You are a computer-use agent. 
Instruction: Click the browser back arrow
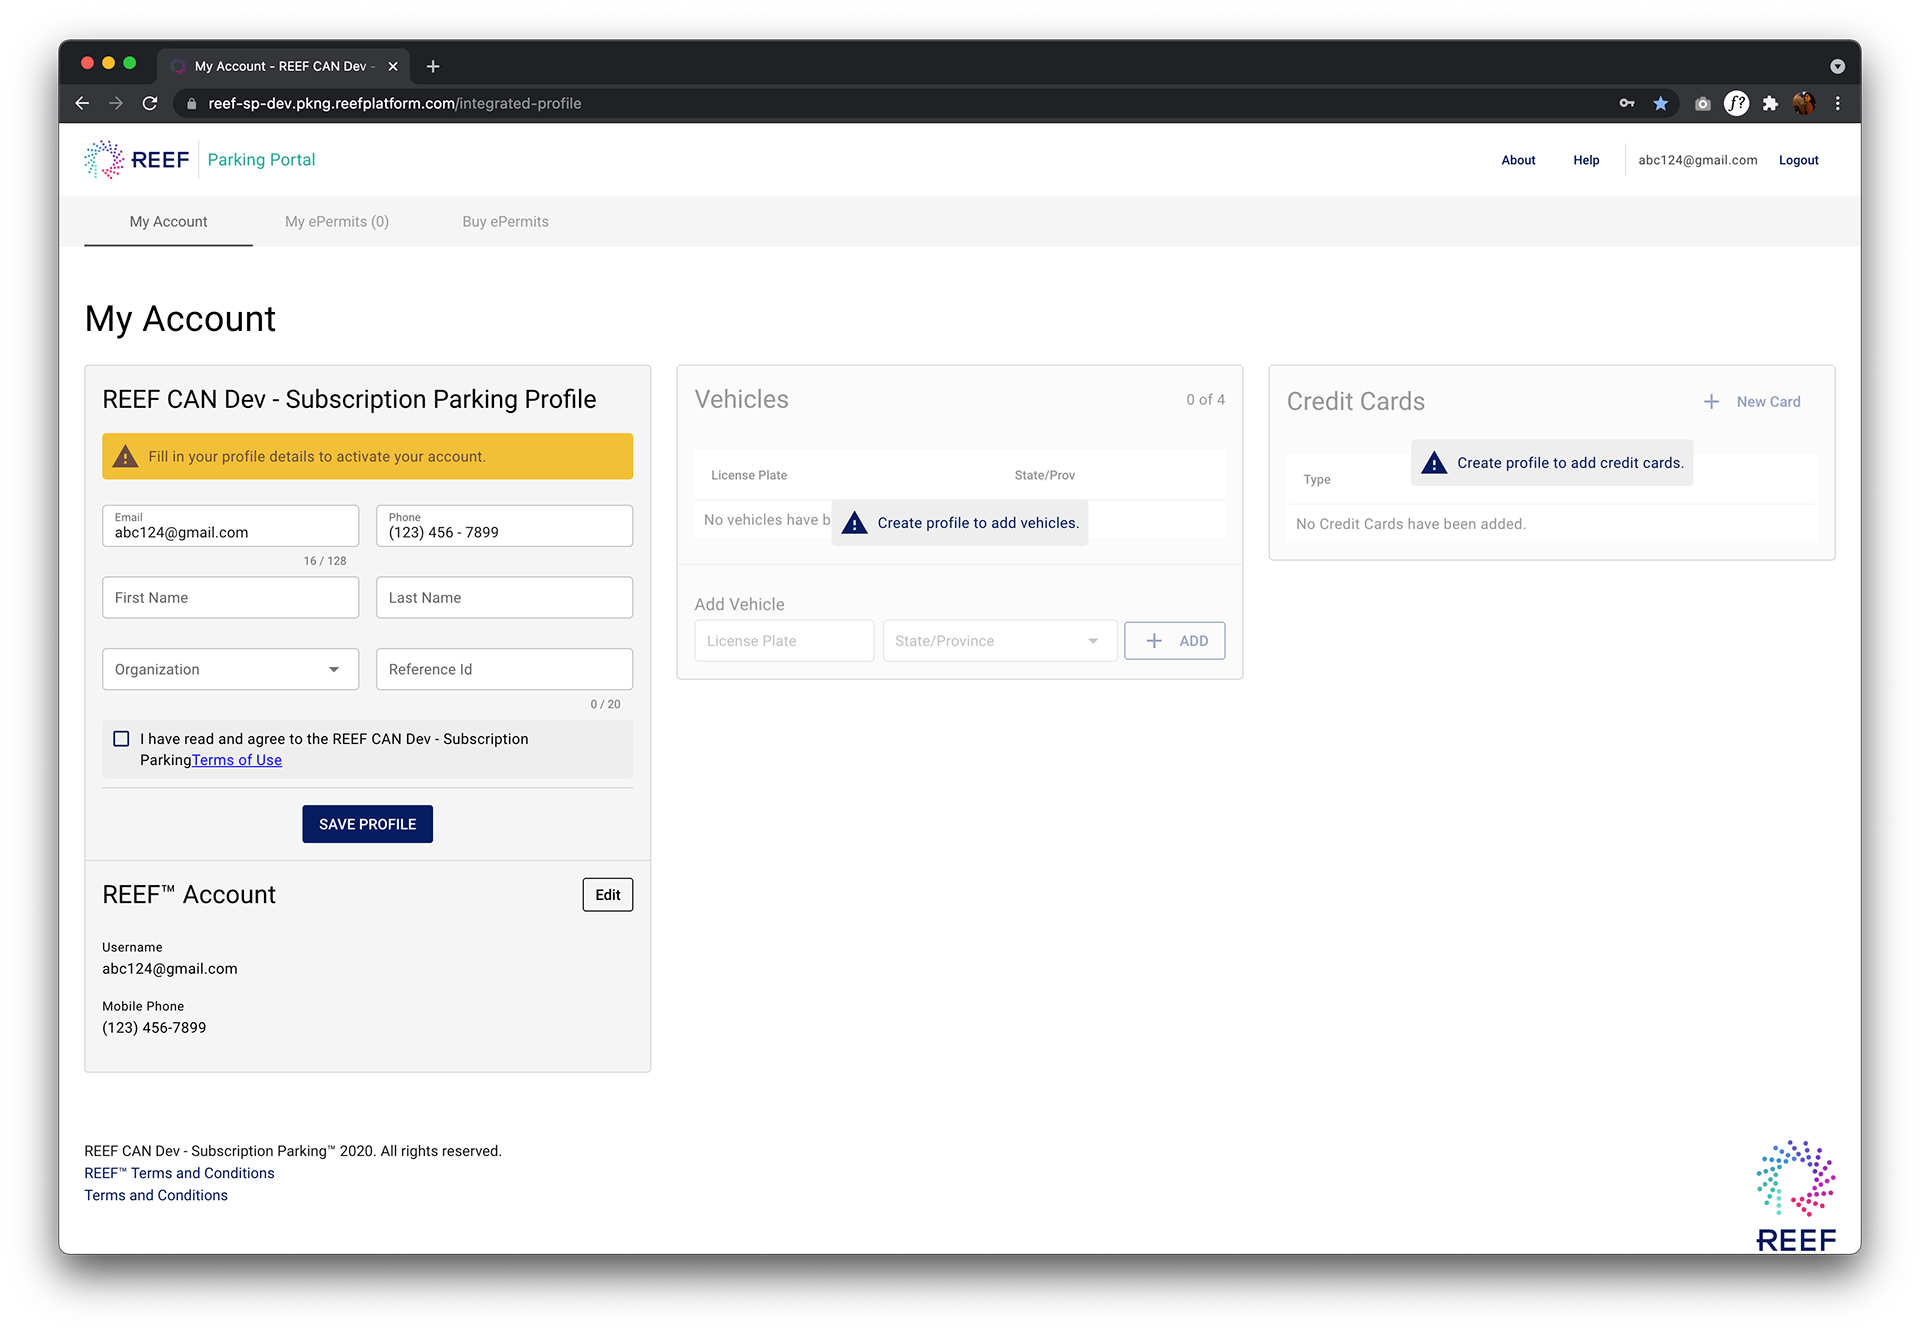click(82, 103)
